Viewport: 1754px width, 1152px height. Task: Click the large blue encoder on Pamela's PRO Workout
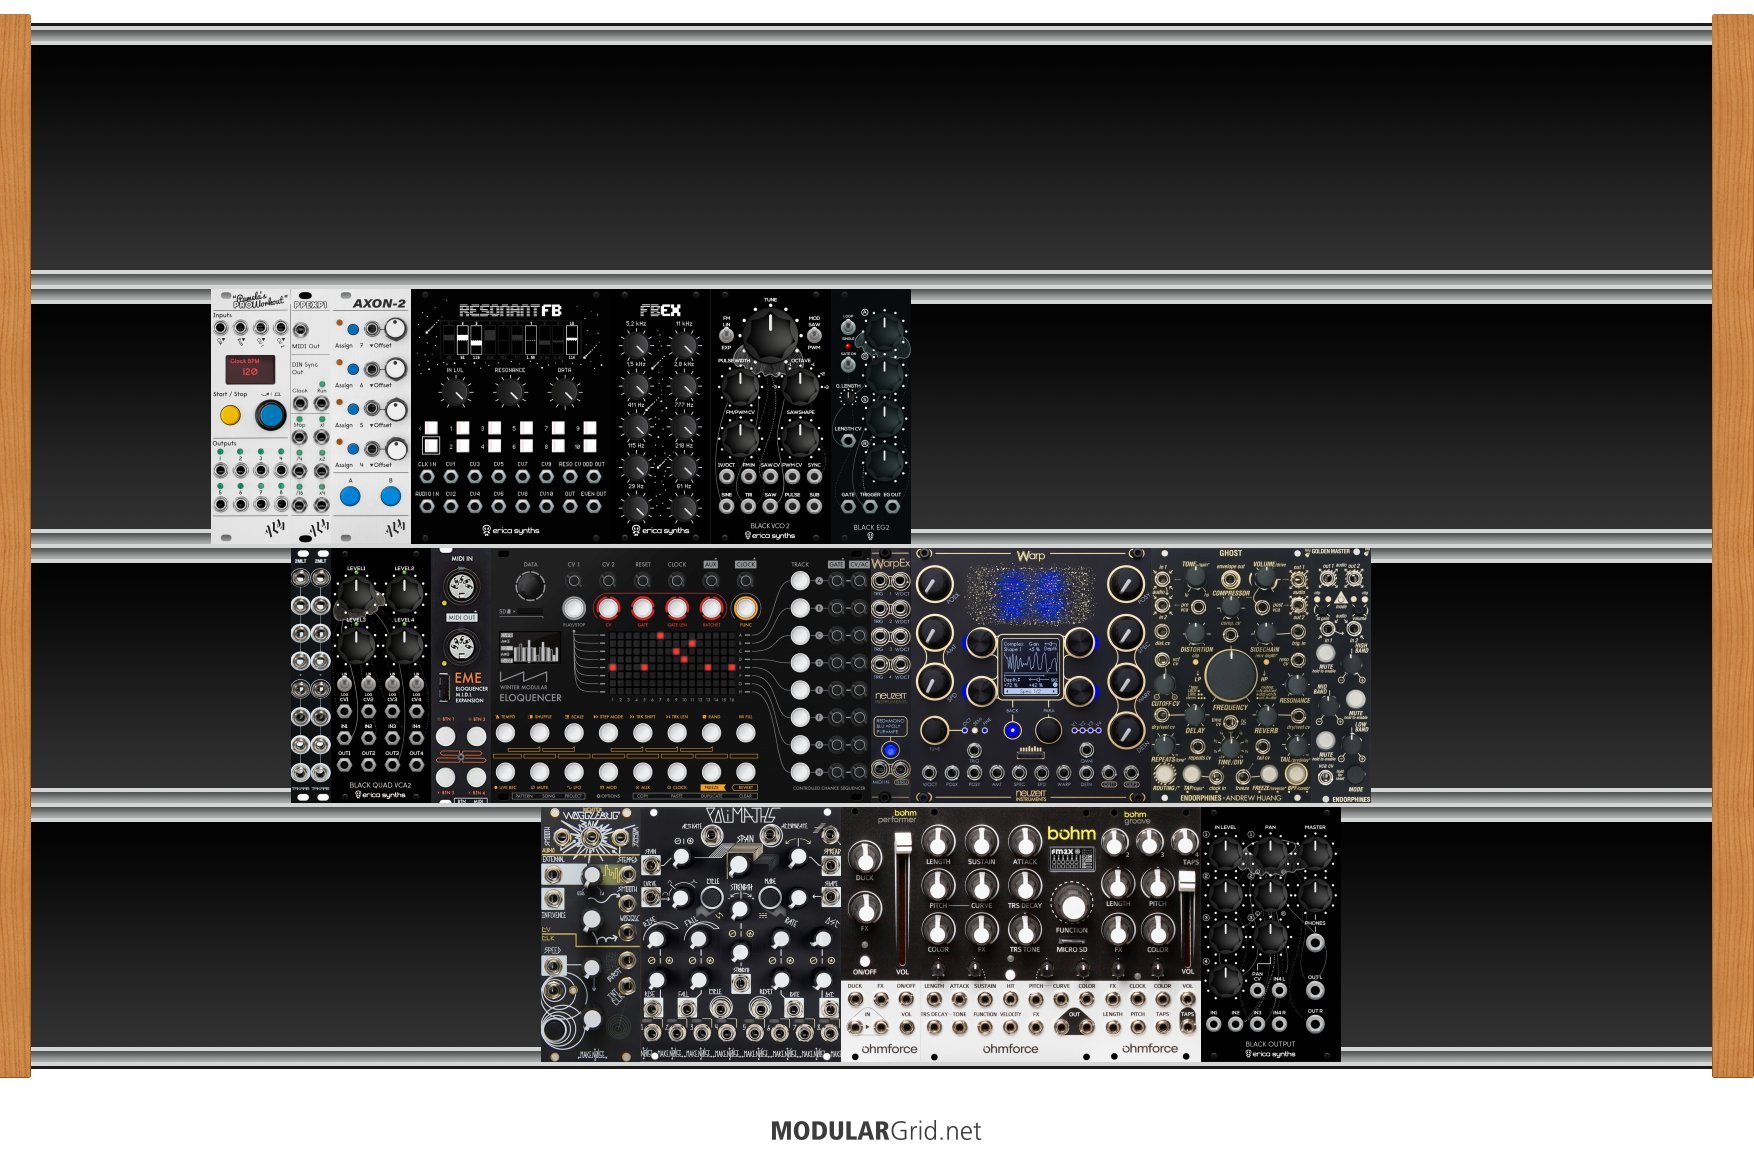pos(270,415)
